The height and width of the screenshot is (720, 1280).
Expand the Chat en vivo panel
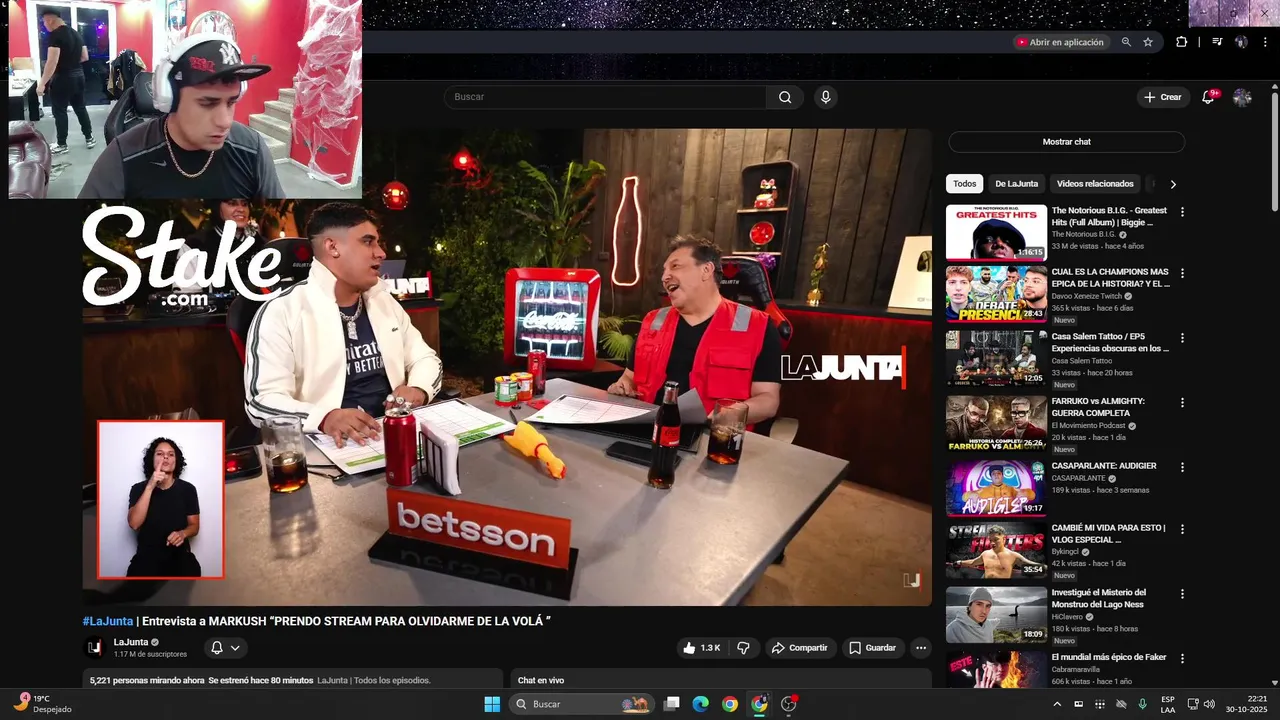click(x=720, y=679)
